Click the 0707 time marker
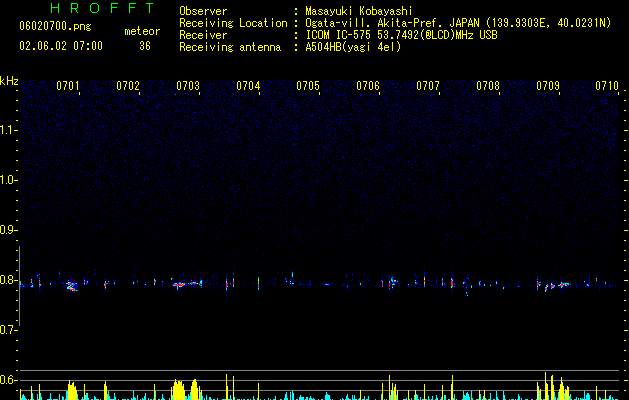629x400 pixels. coord(428,86)
